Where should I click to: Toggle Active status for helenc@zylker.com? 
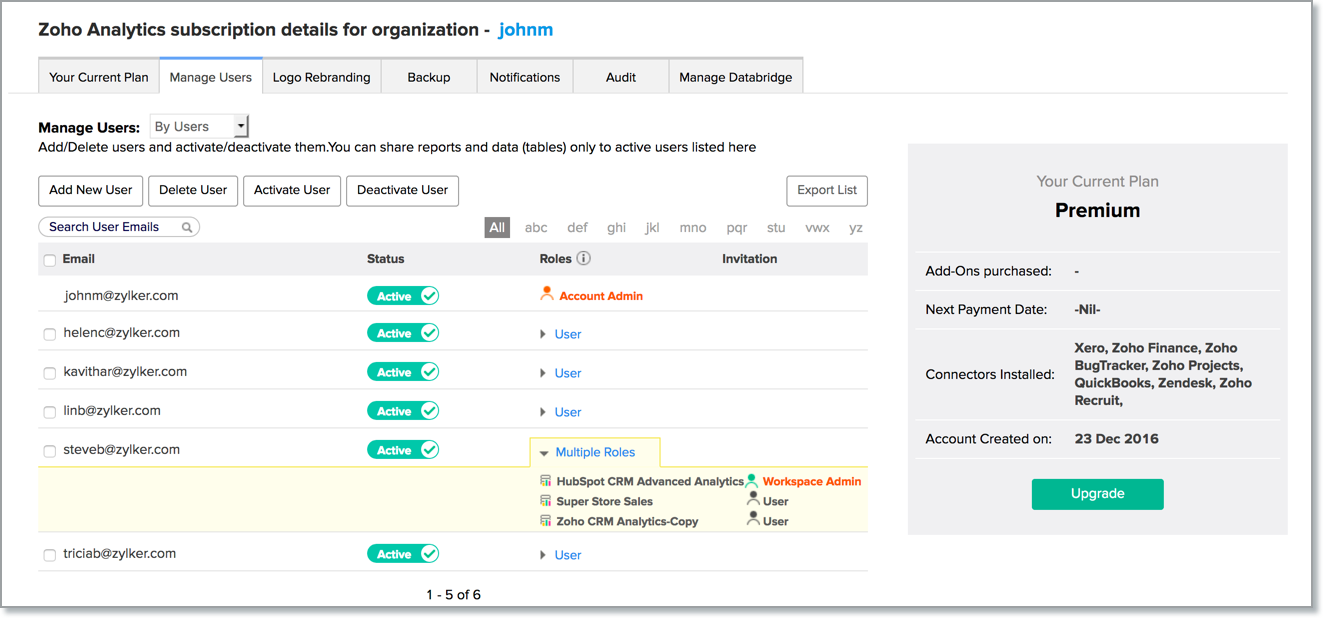pos(403,333)
